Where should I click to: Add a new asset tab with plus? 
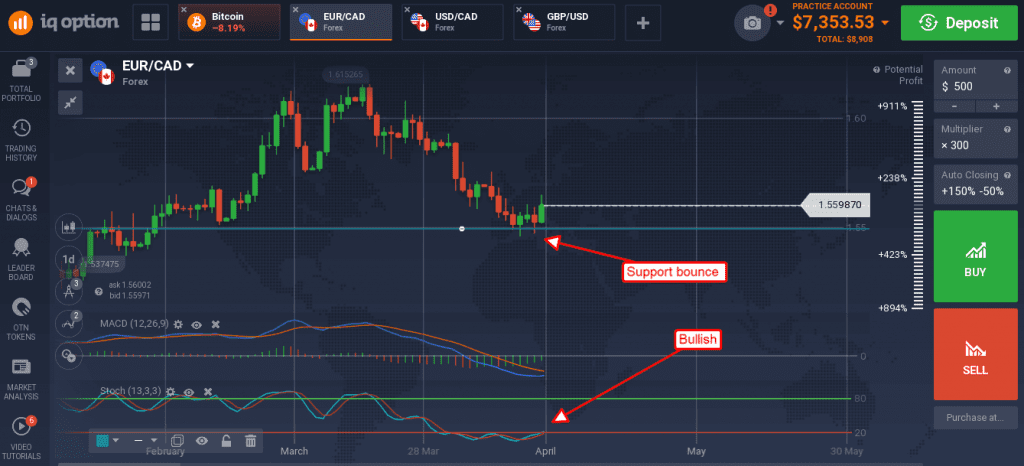point(643,22)
